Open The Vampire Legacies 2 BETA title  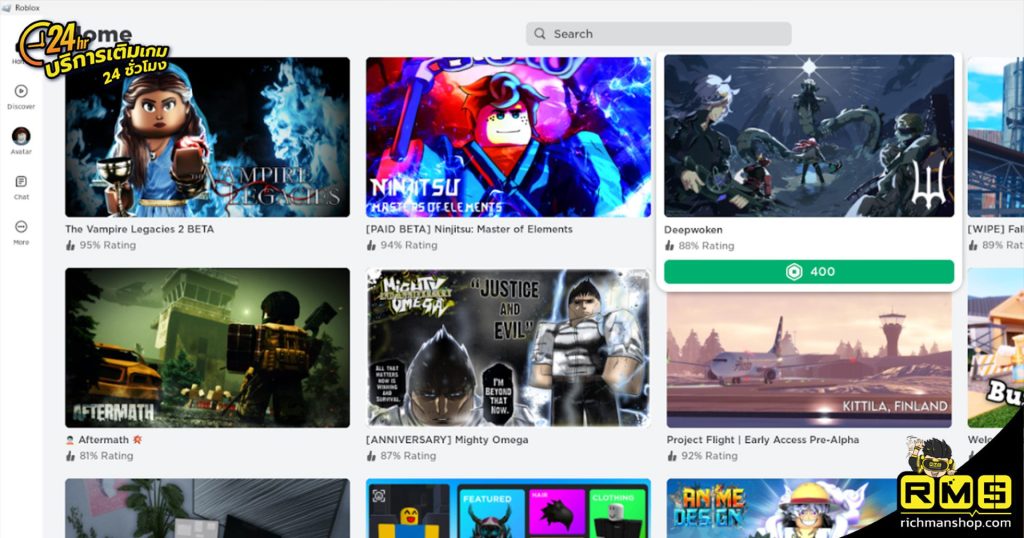point(139,229)
